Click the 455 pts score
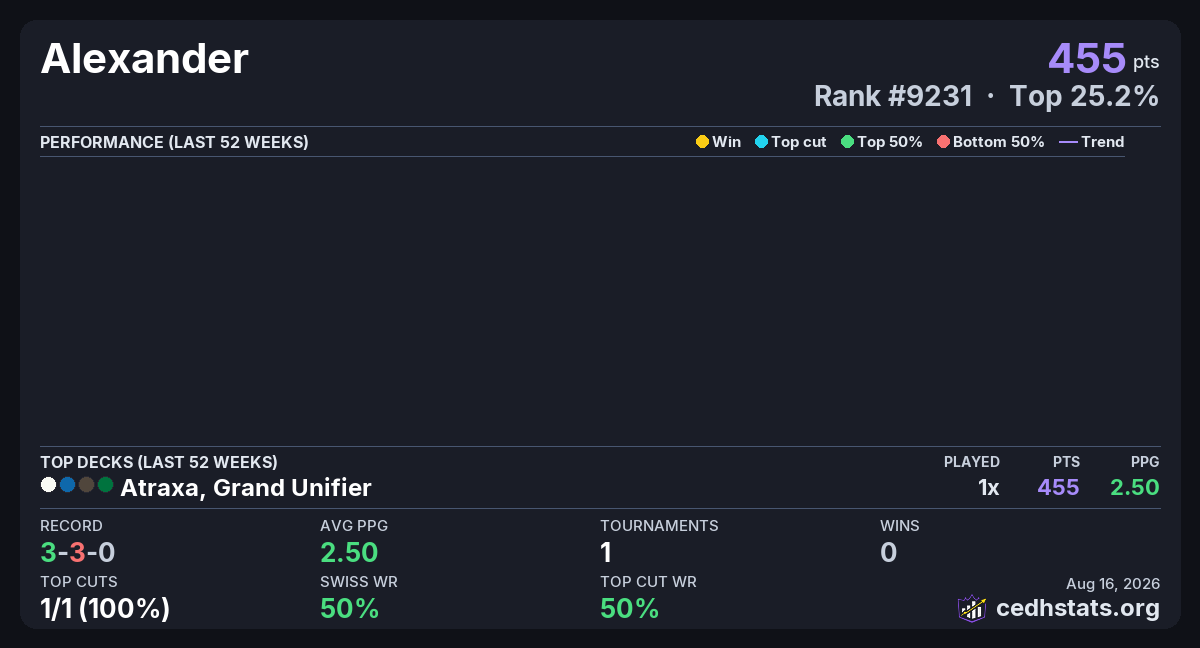The height and width of the screenshot is (648, 1200). [x=1104, y=58]
